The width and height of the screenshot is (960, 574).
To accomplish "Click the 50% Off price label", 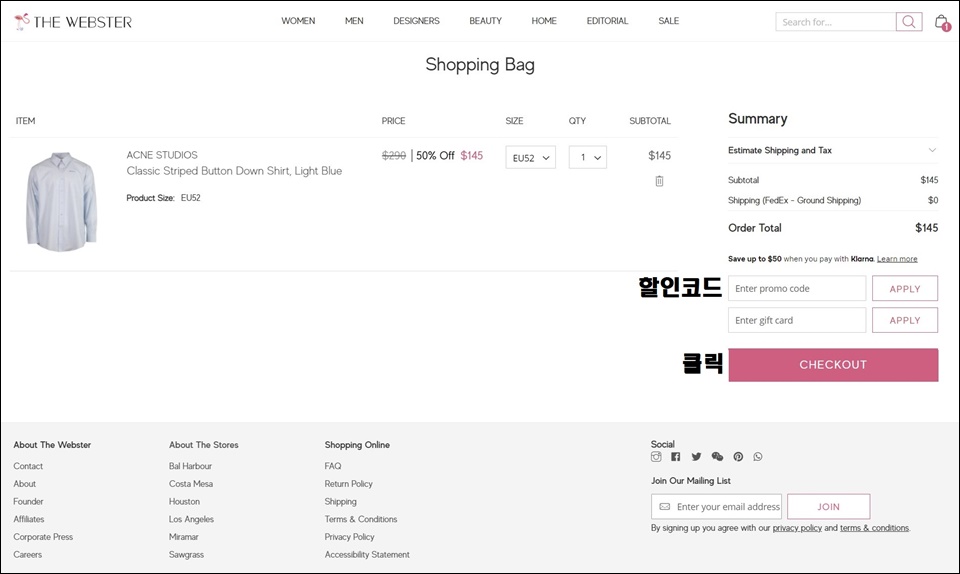I will [435, 155].
